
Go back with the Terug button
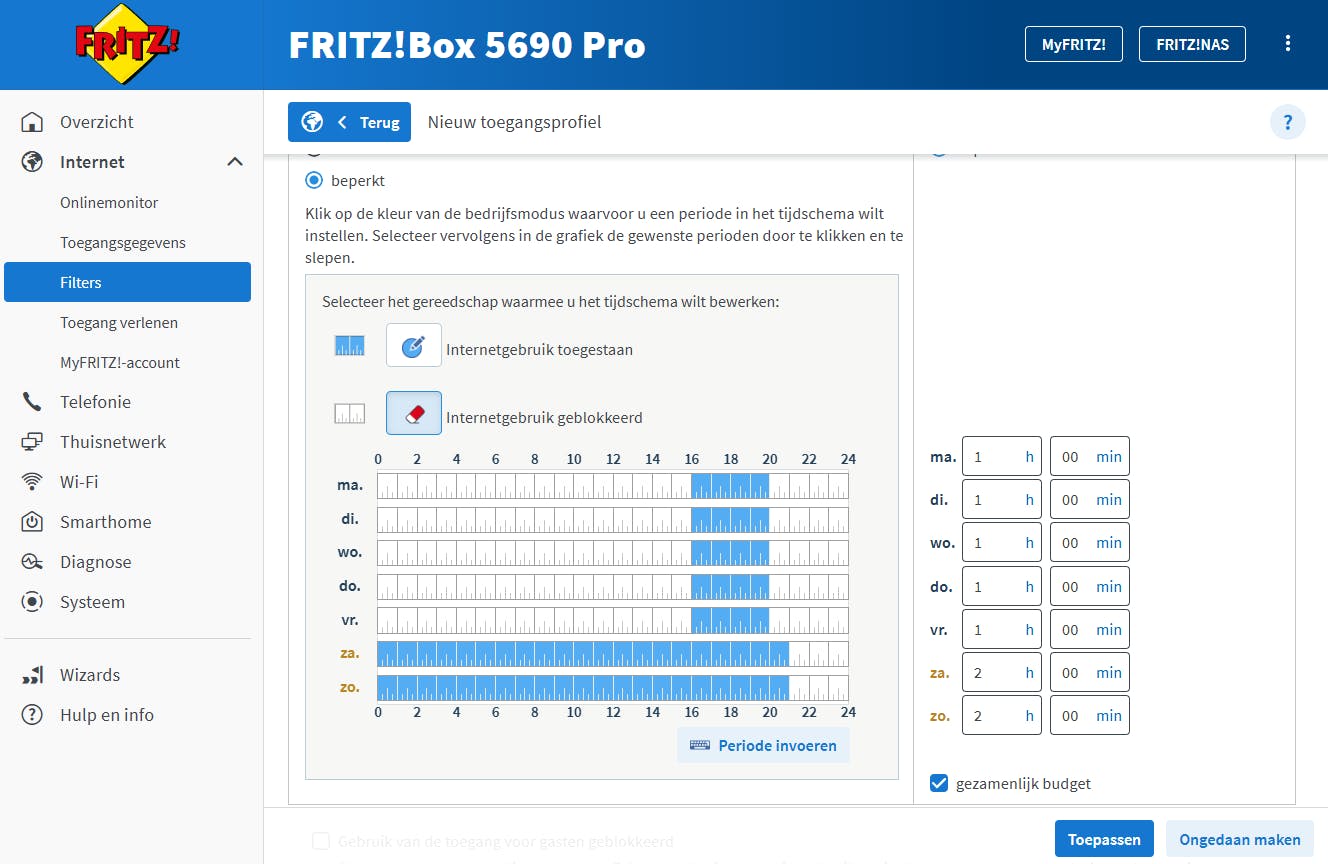coord(349,122)
